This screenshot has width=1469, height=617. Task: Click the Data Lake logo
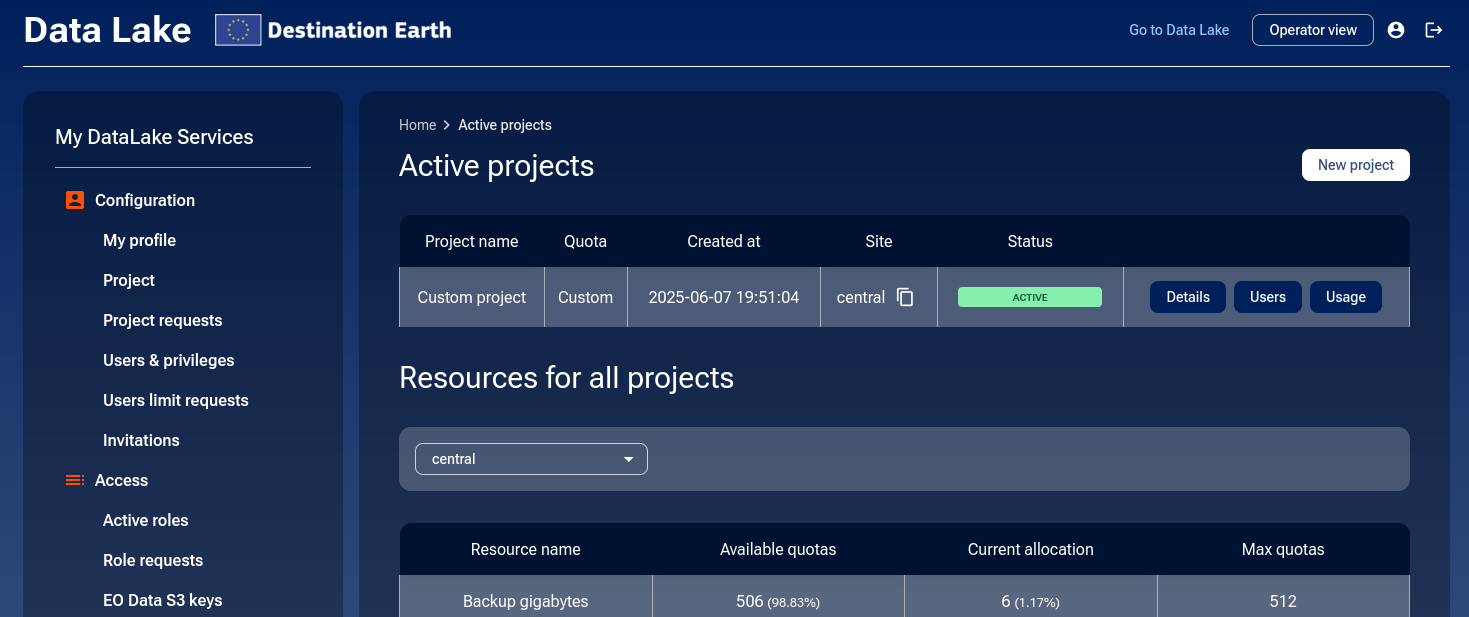[x=106, y=30]
